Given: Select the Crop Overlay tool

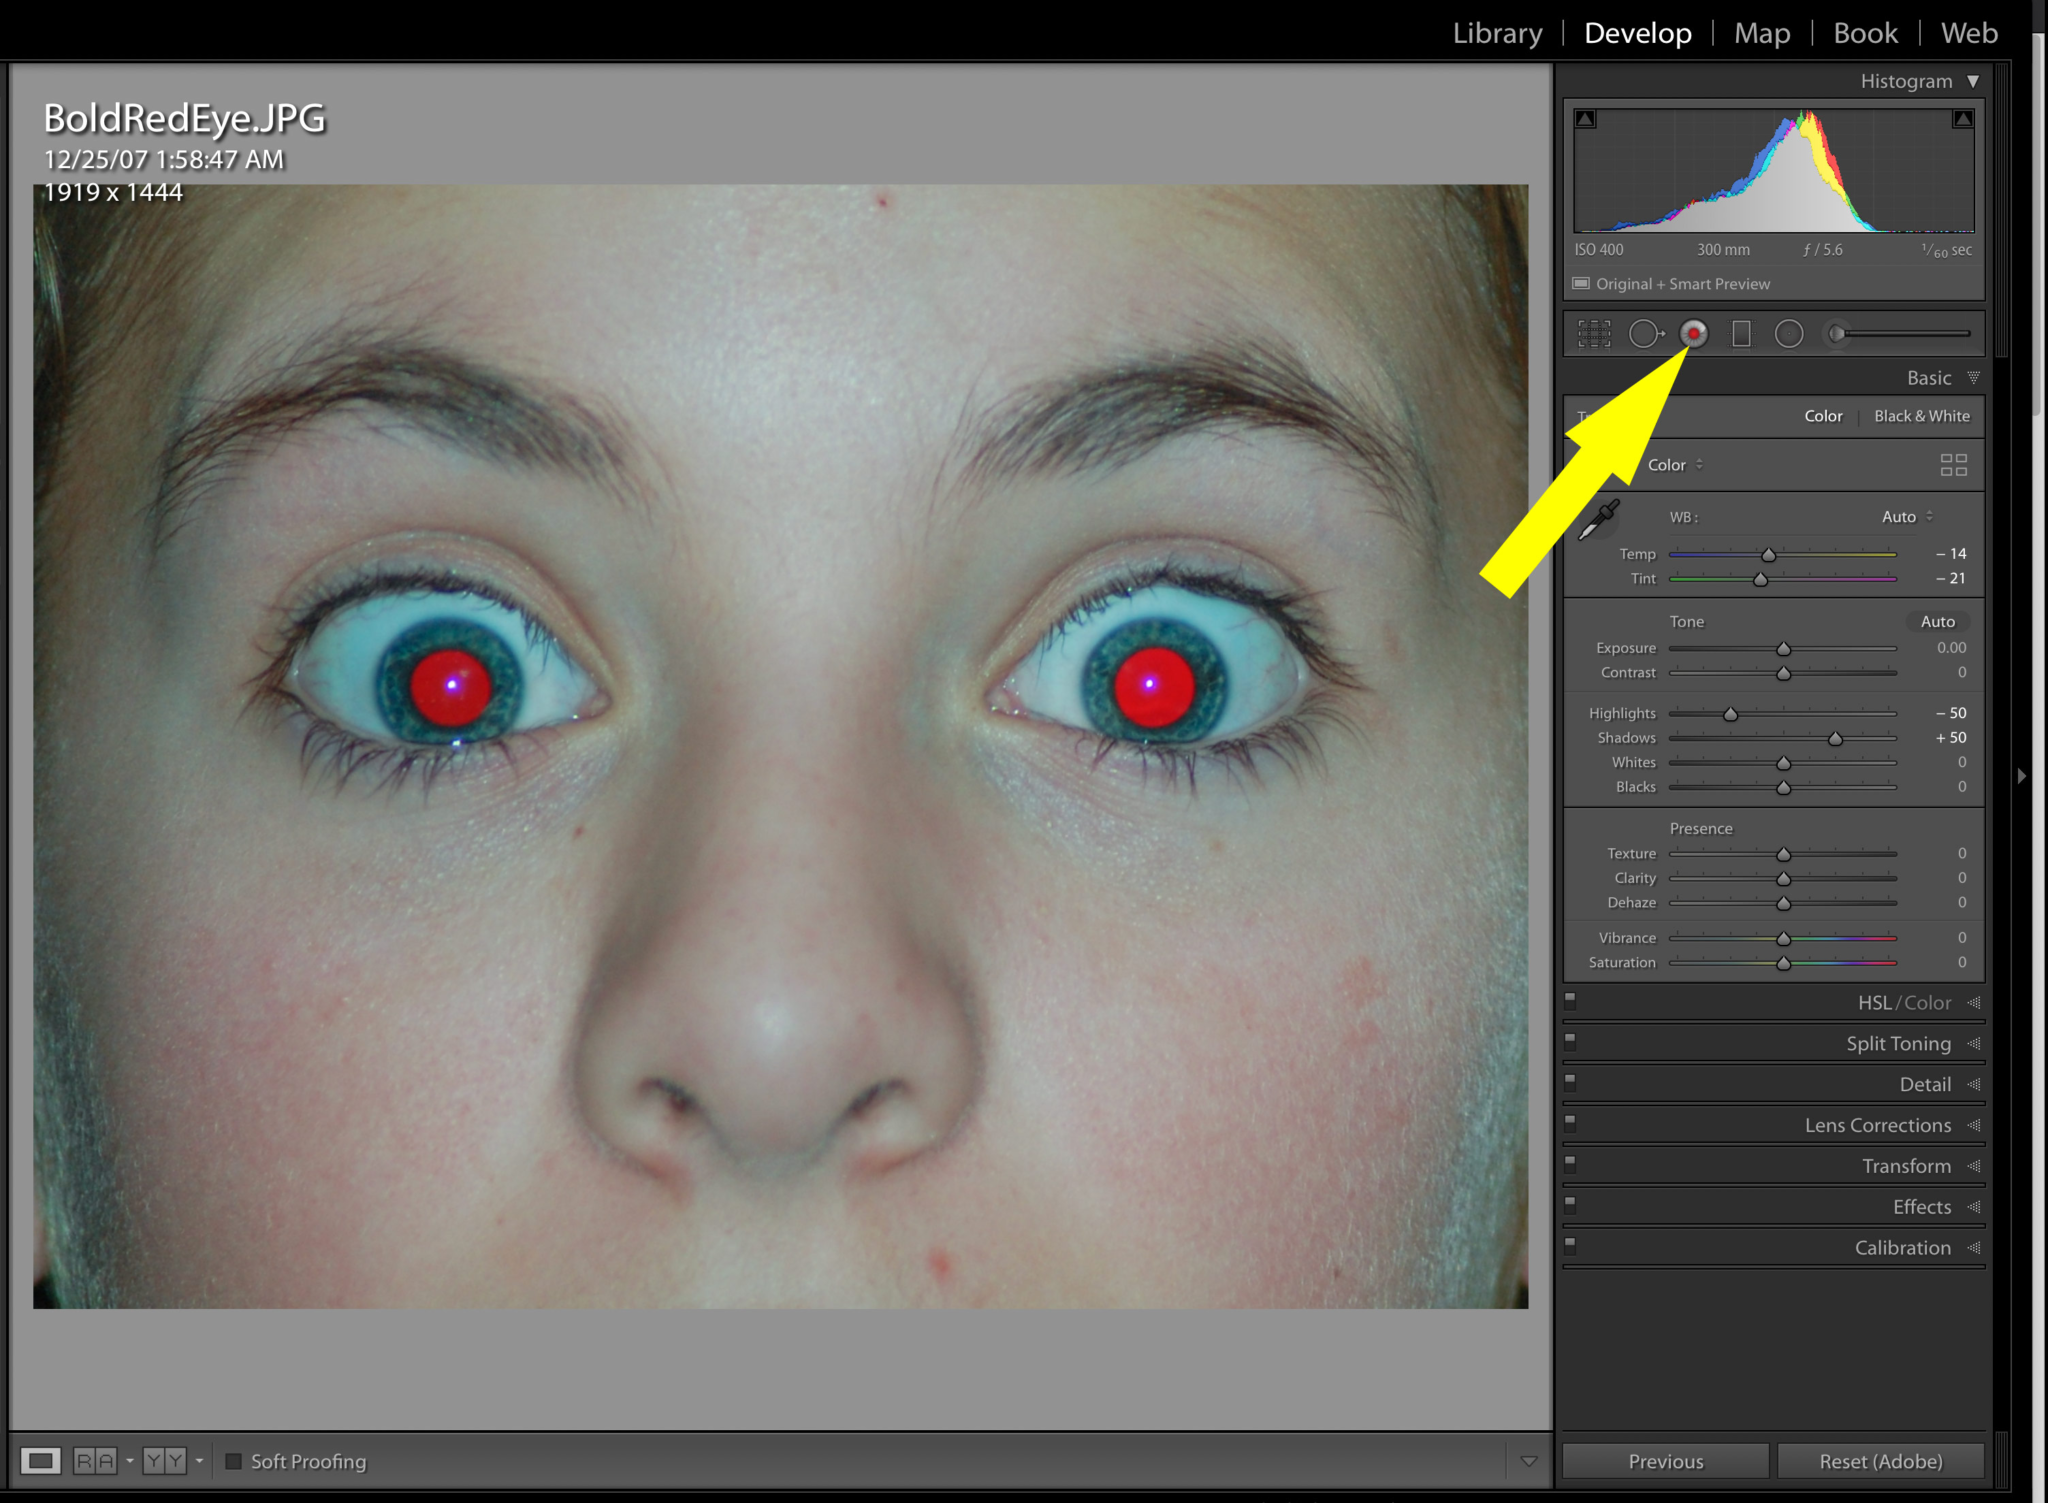Looking at the screenshot, I should (1593, 334).
